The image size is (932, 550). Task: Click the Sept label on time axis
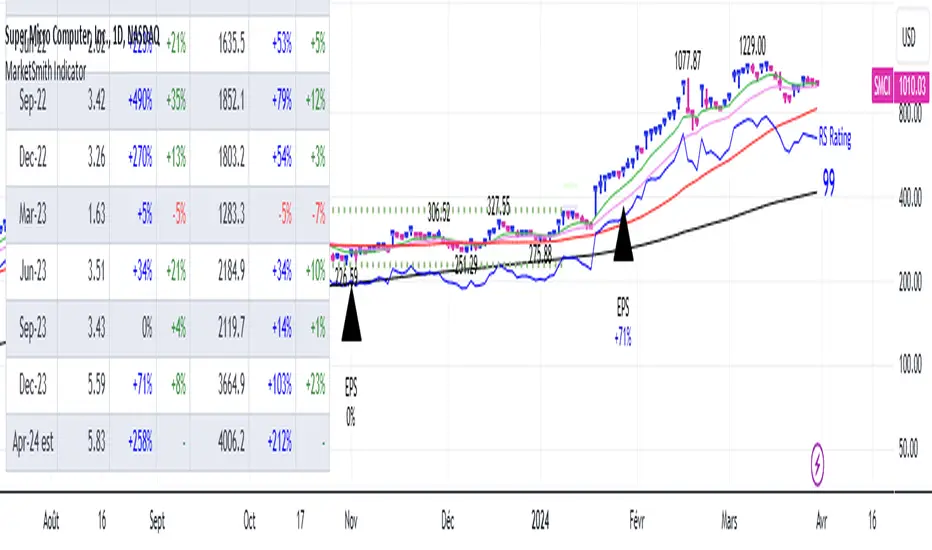point(157,521)
